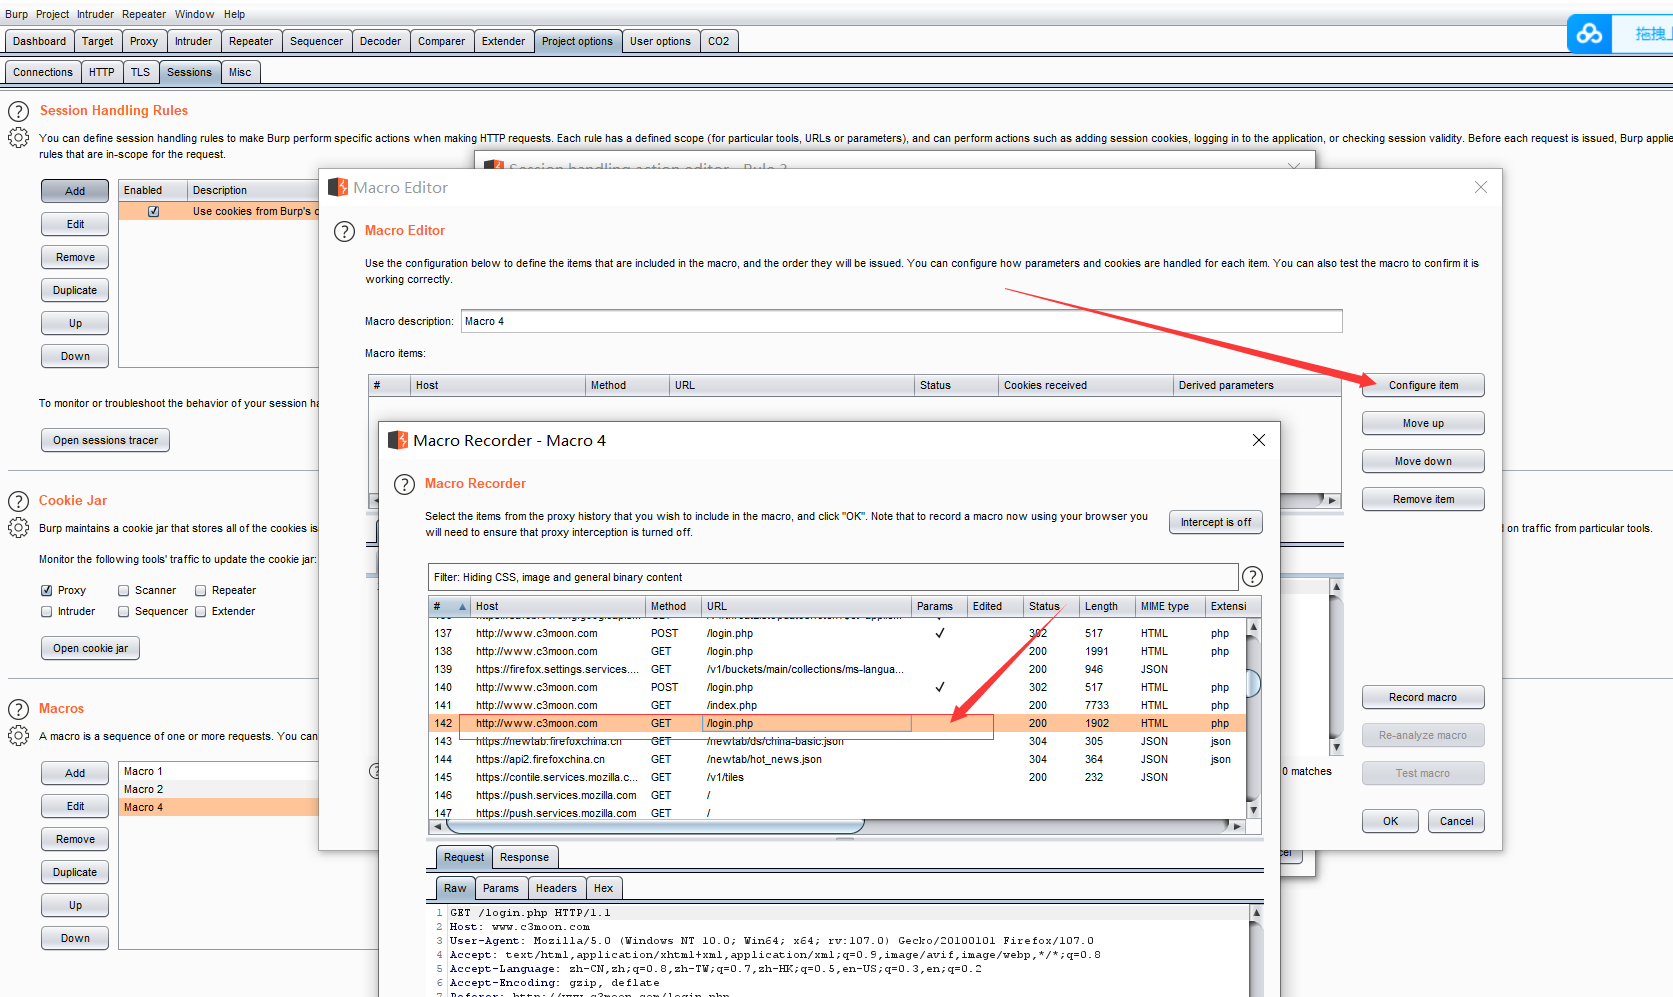This screenshot has width=1673, height=997.
Task: Enable the Sequencer cookie jar checkbox
Action: (124, 611)
